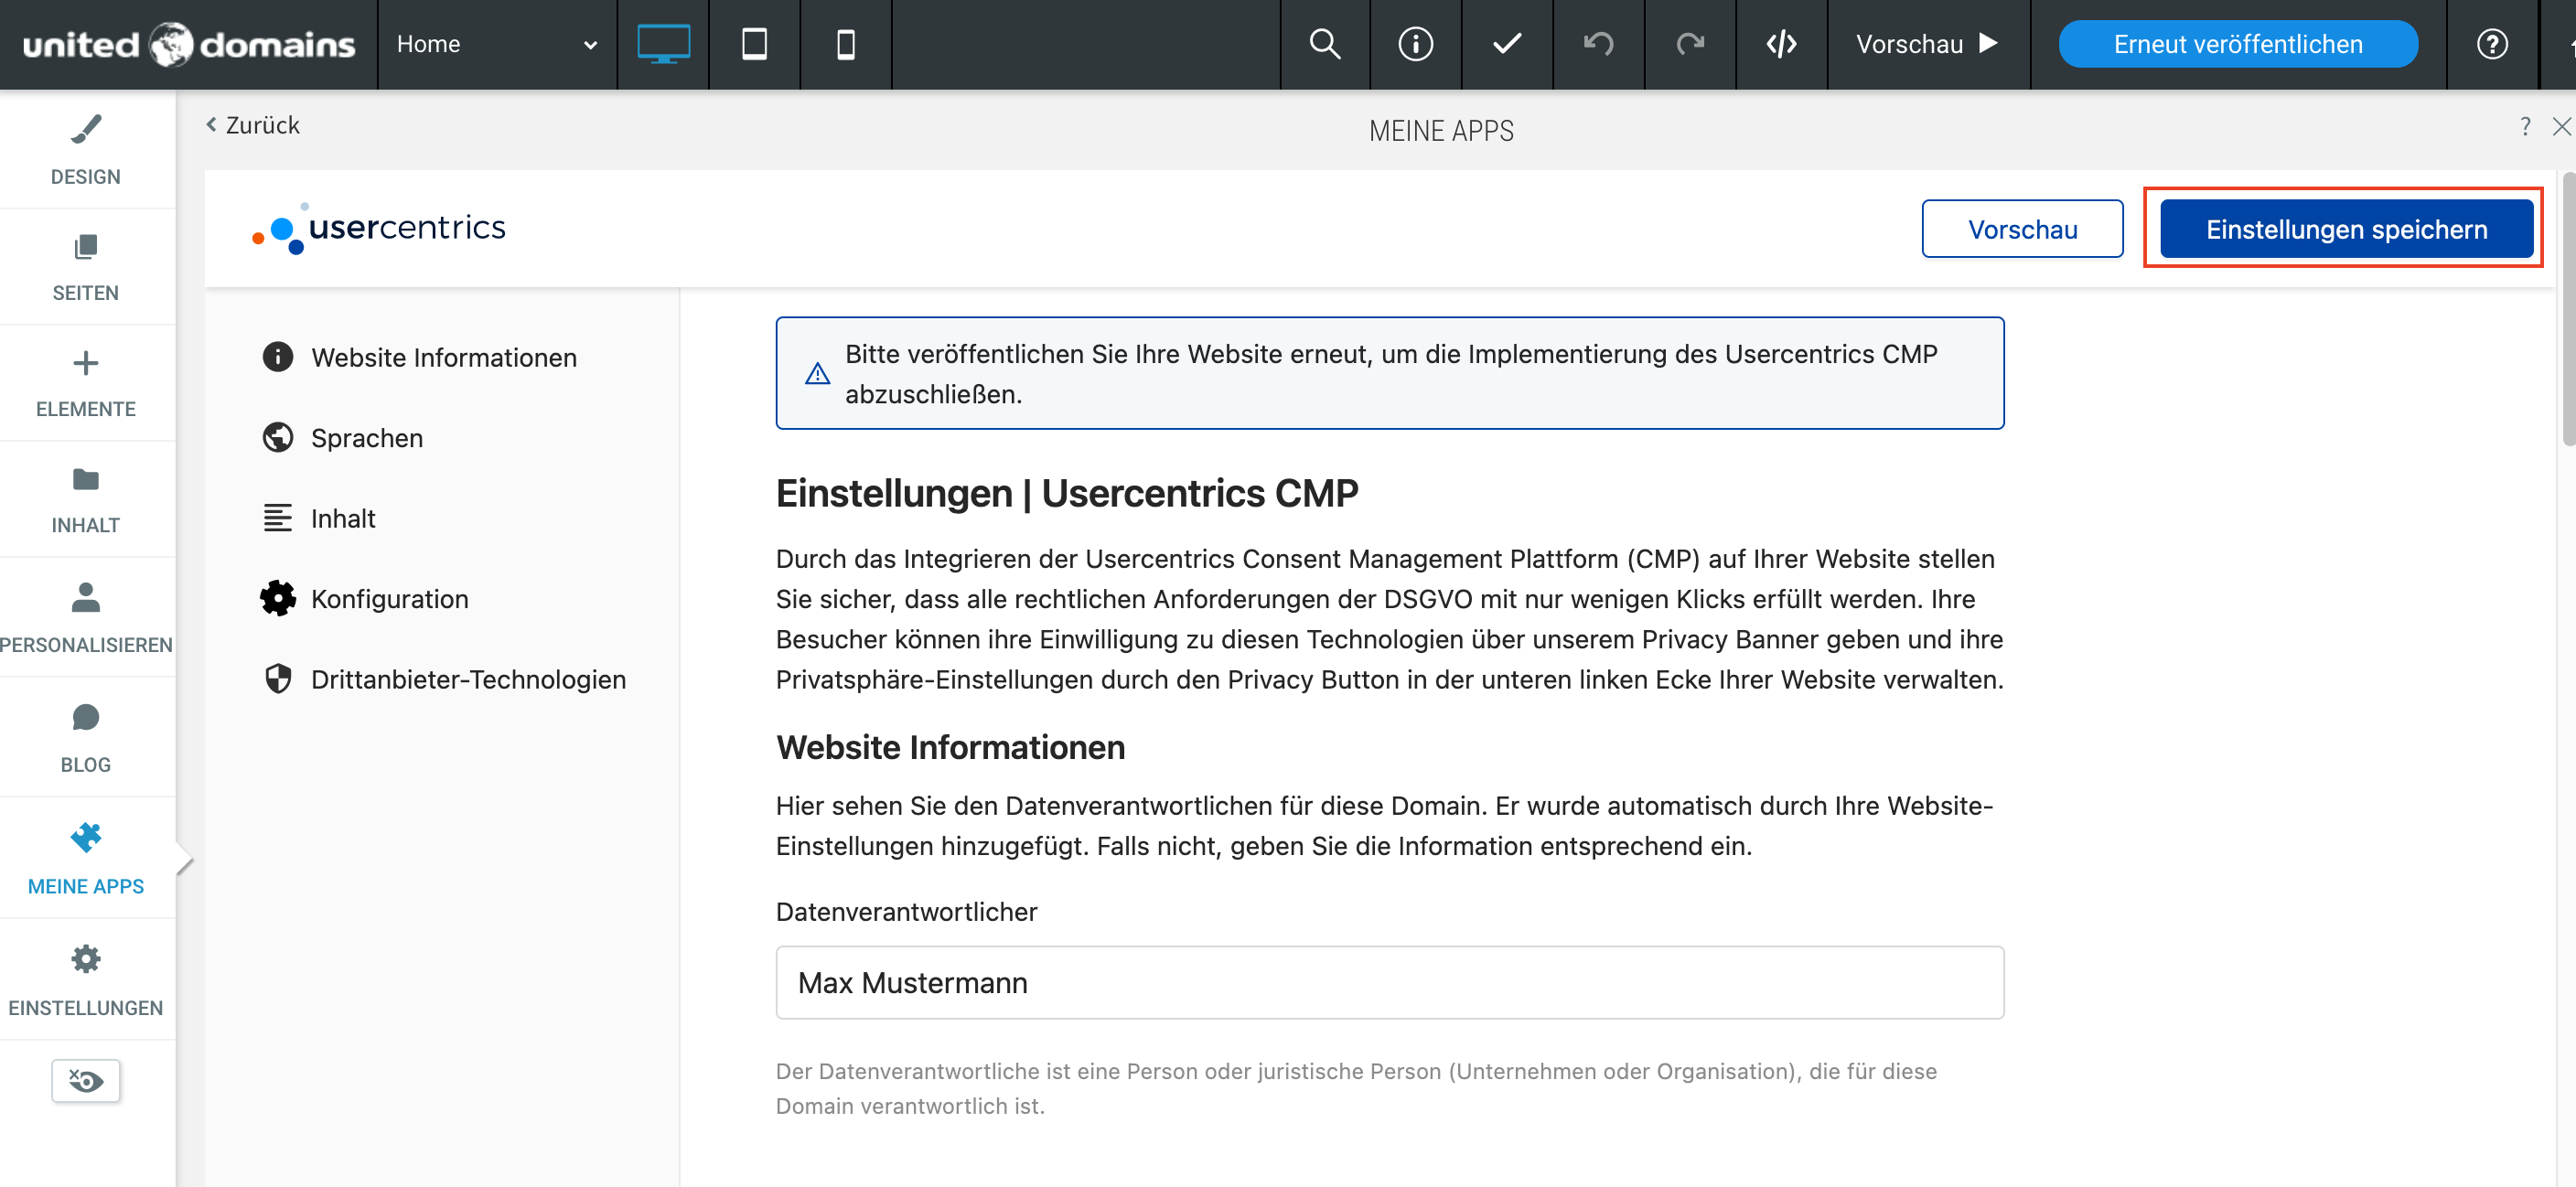Image resolution: width=2576 pixels, height=1187 pixels.
Task: Click the 'Einstellungen | Usercentrics CMP' heading
Action: tap(1066, 493)
